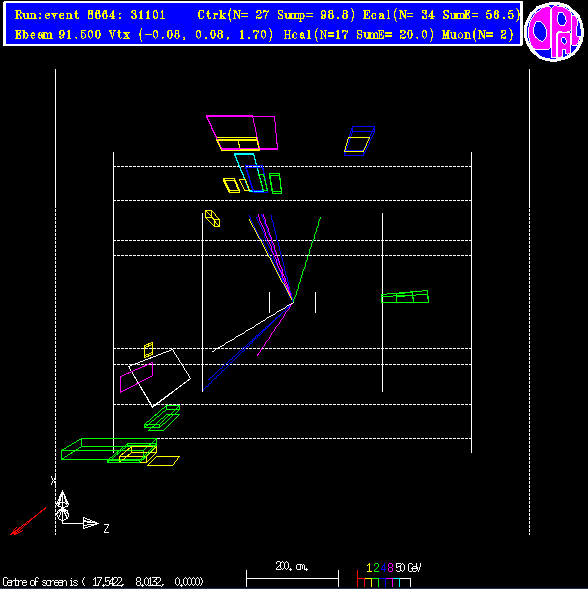Click the OPAL logo in the corner
The height and width of the screenshot is (589, 588).
point(554,32)
